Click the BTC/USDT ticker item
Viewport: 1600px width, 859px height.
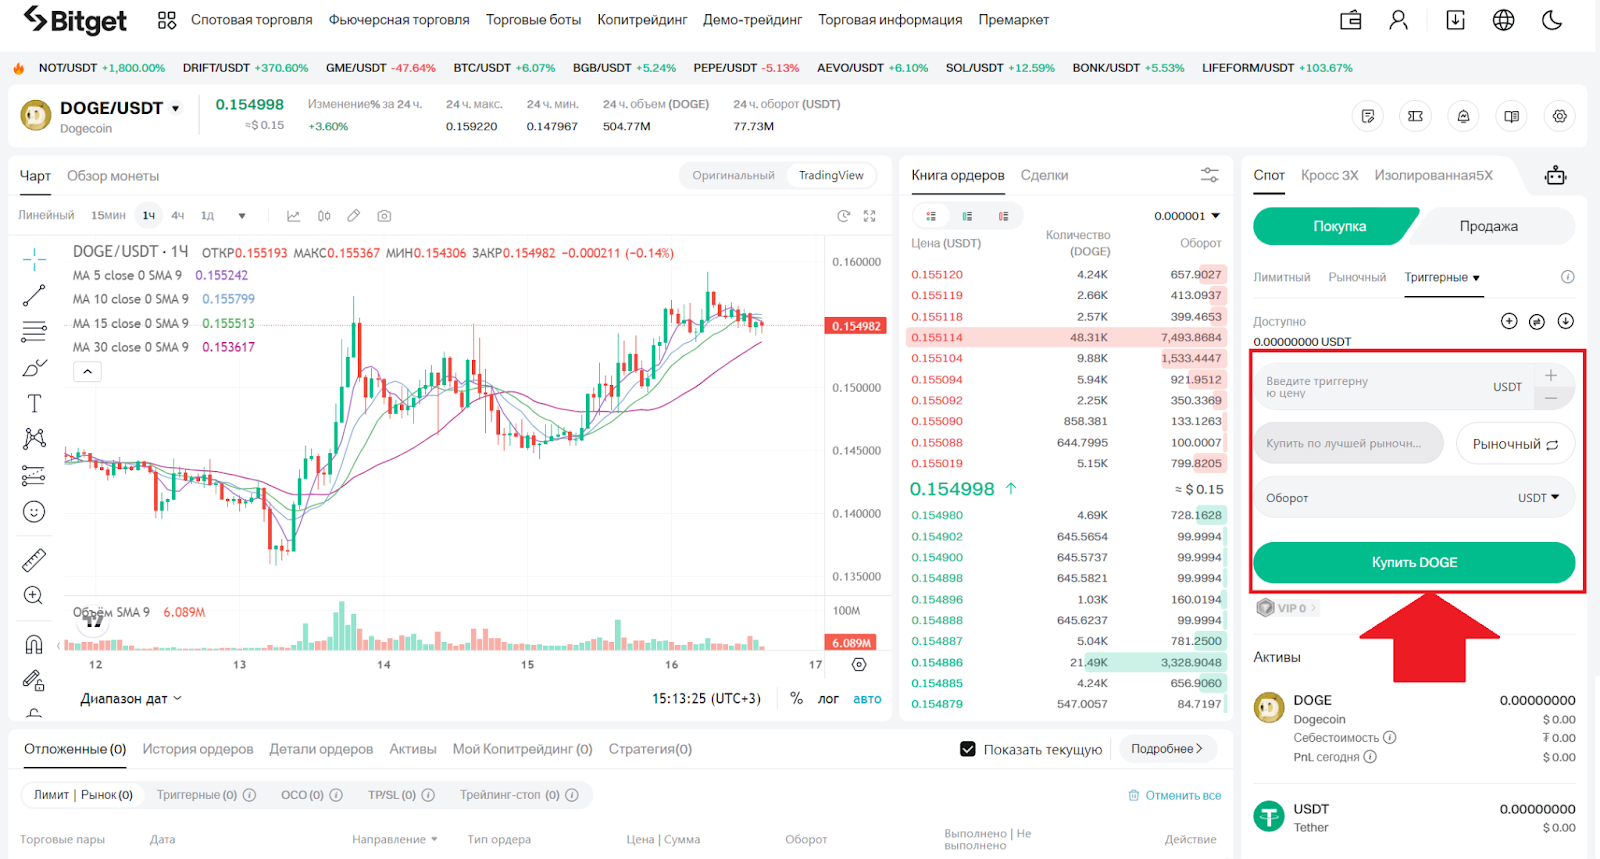coord(504,68)
